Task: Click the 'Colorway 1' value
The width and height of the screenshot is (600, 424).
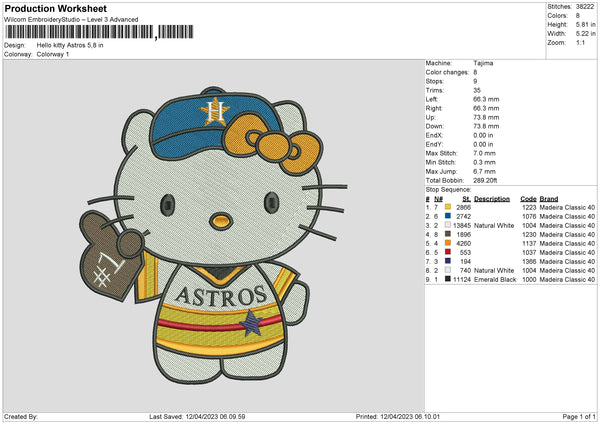Action: (x=53, y=54)
